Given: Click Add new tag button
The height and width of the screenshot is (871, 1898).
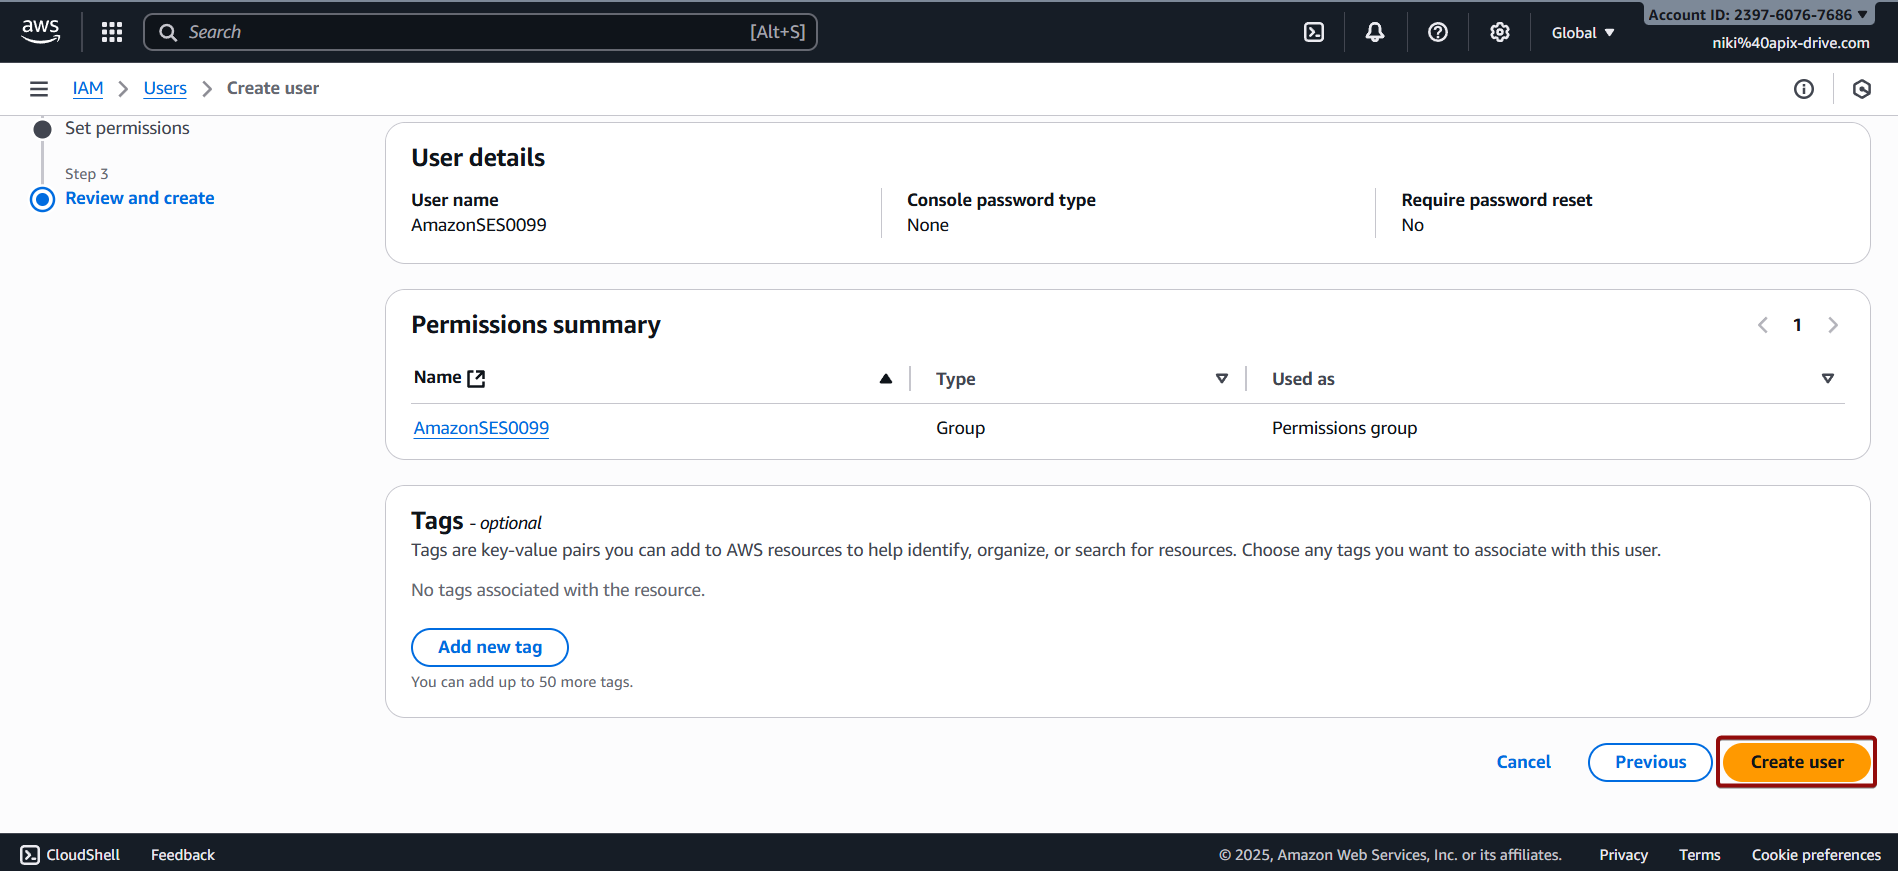Looking at the screenshot, I should pyautogui.click(x=489, y=647).
